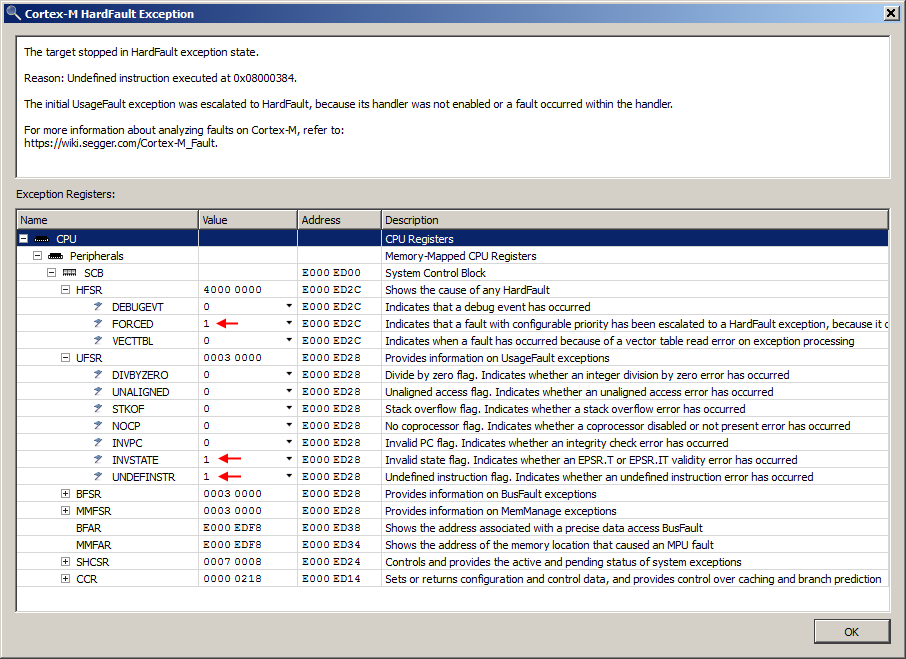Open the INVPC value dropdown
Screen dimensions: 906x659
pos(288,442)
